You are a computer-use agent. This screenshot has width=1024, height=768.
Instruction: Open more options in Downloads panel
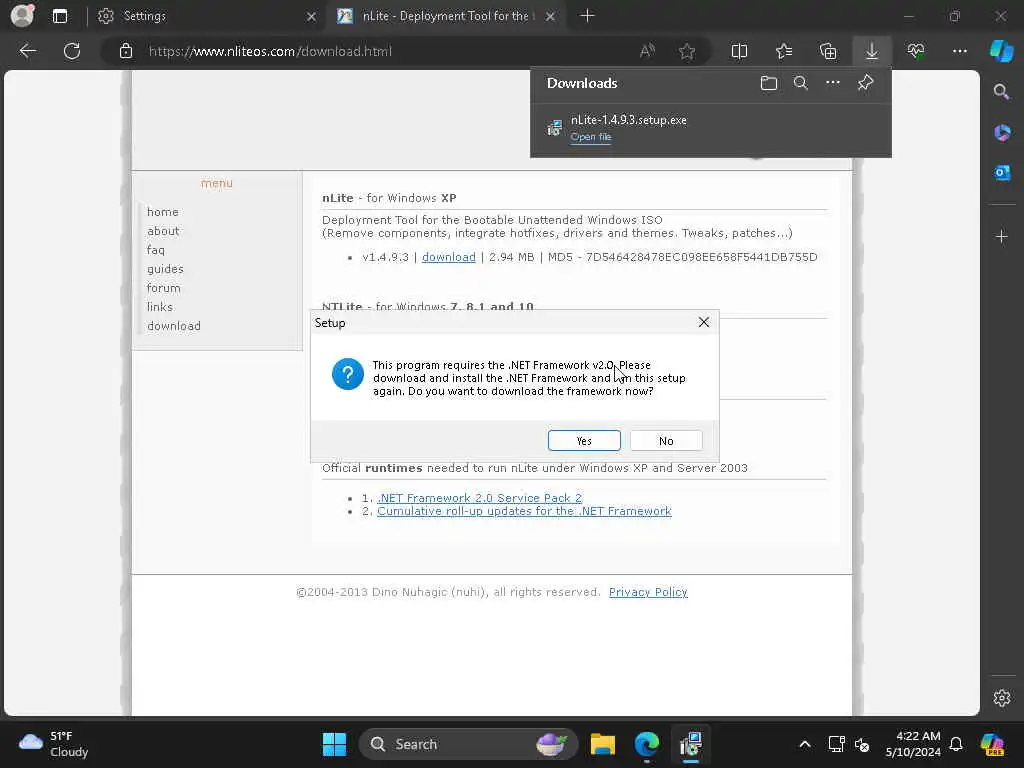833,83
